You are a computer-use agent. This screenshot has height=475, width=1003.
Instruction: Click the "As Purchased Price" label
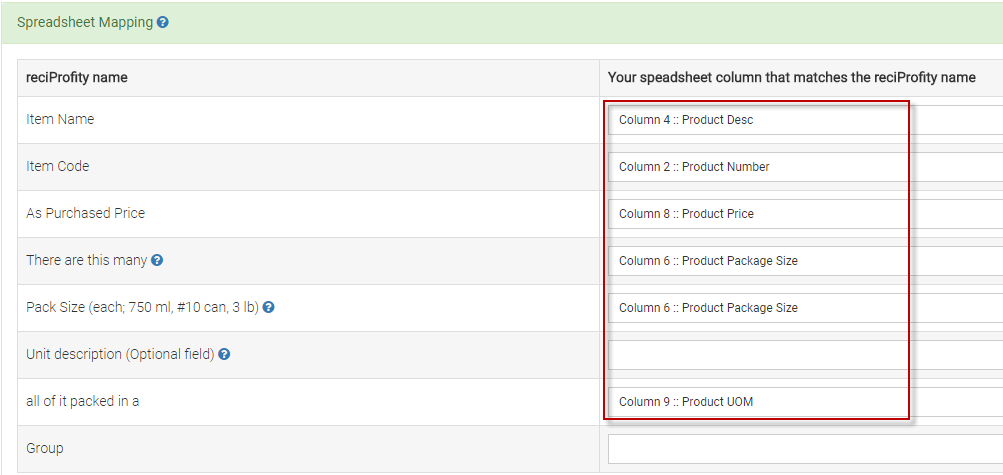click(x=86, y=213)
